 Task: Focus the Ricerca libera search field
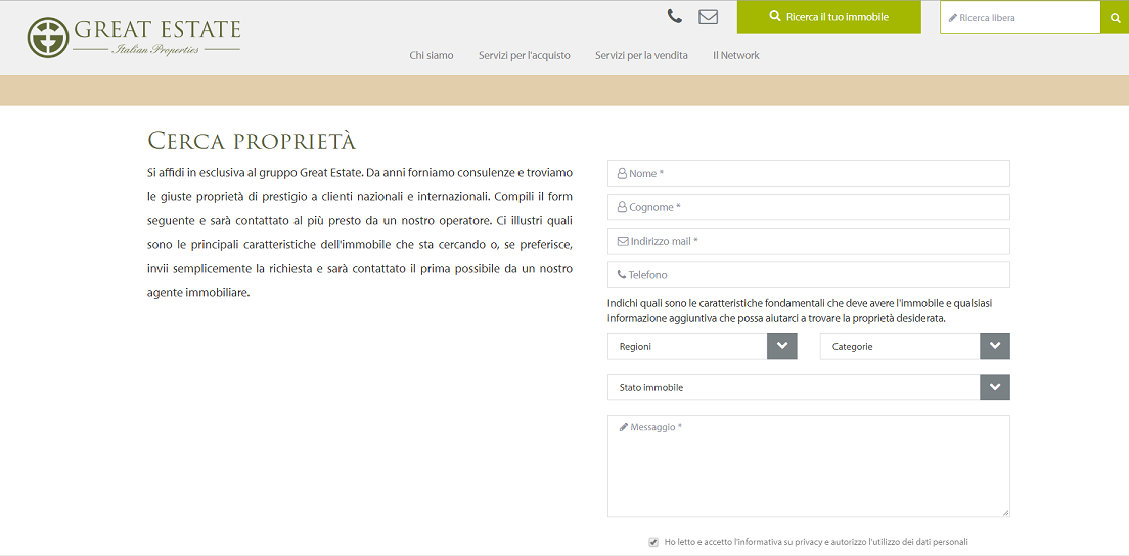[x=1020, y=17]
